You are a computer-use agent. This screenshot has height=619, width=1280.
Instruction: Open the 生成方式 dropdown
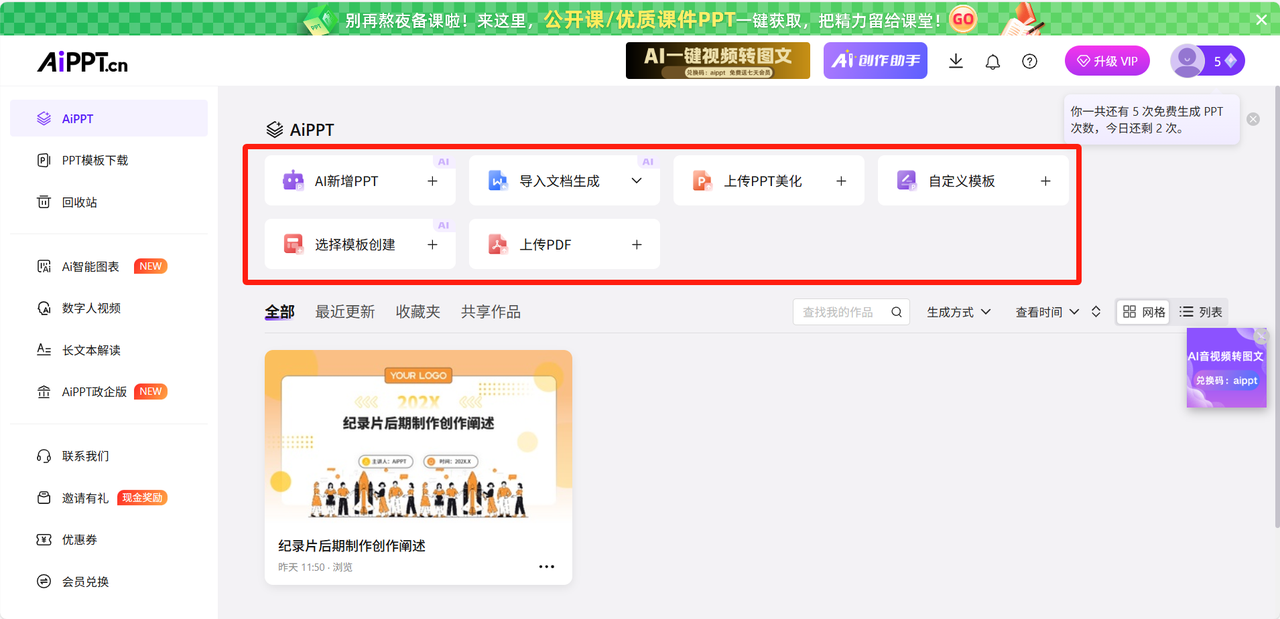pyautogui.click(x=958, y=312)
